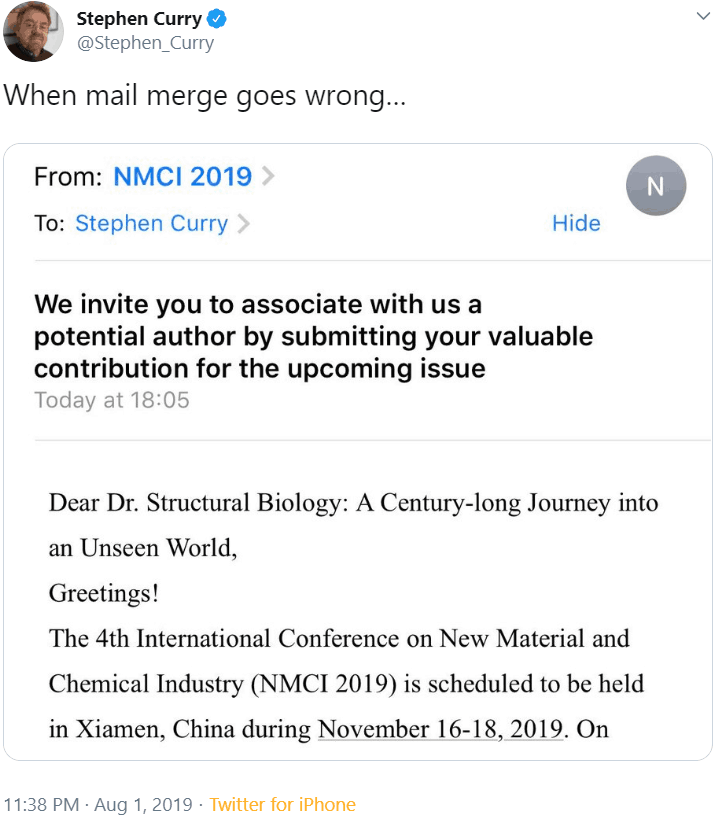Click the recipient name Stephen Curry in To field
This screenshot has width=728, height=816.
151,223
